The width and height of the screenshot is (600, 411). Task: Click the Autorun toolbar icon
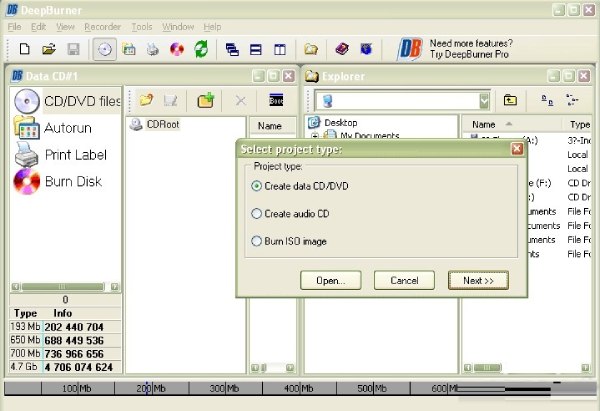point(129,49)
